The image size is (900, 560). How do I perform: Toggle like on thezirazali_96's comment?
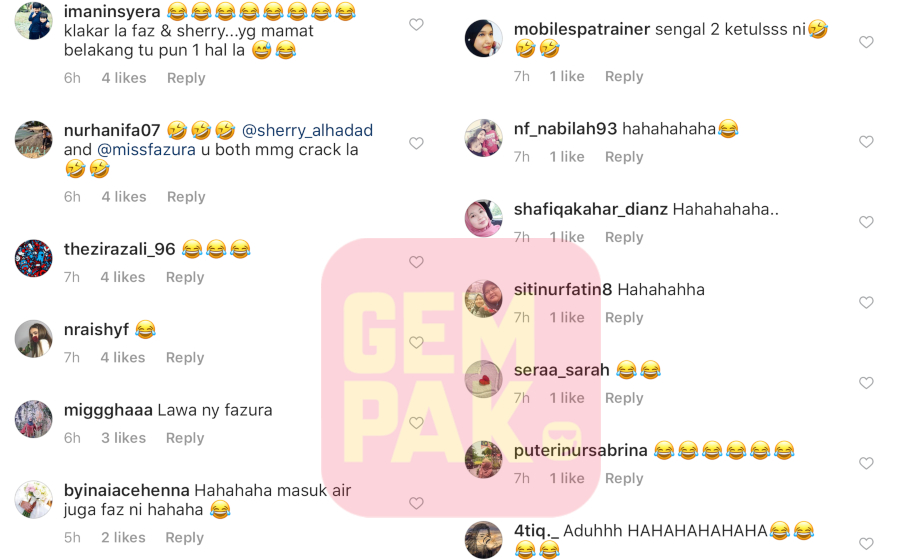(x=416, y=262)
